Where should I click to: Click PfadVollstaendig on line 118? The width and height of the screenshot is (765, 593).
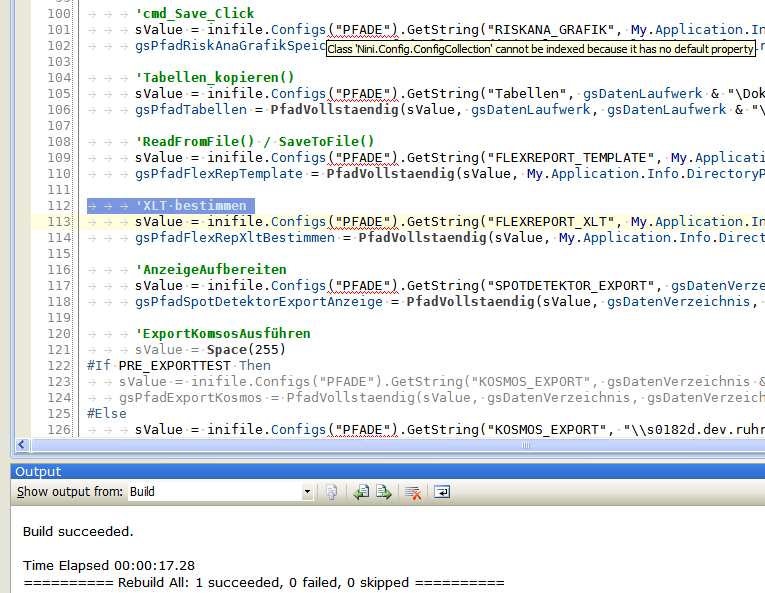[470, 301]
